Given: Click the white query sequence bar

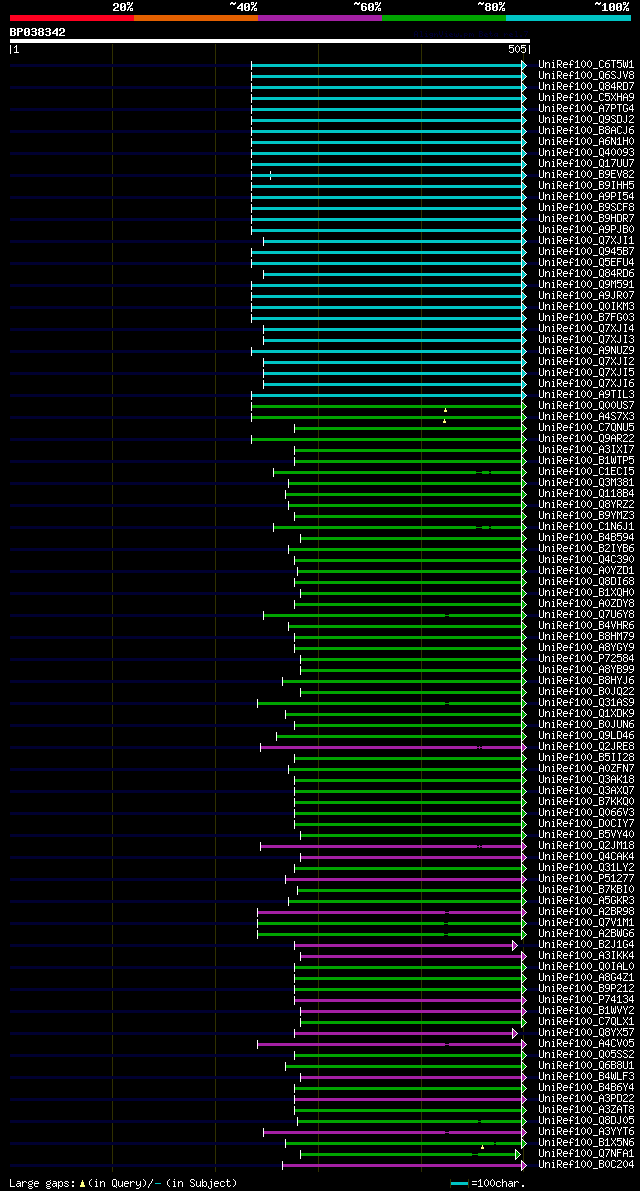Looking at the screenshot, I should tap(270, 41).
